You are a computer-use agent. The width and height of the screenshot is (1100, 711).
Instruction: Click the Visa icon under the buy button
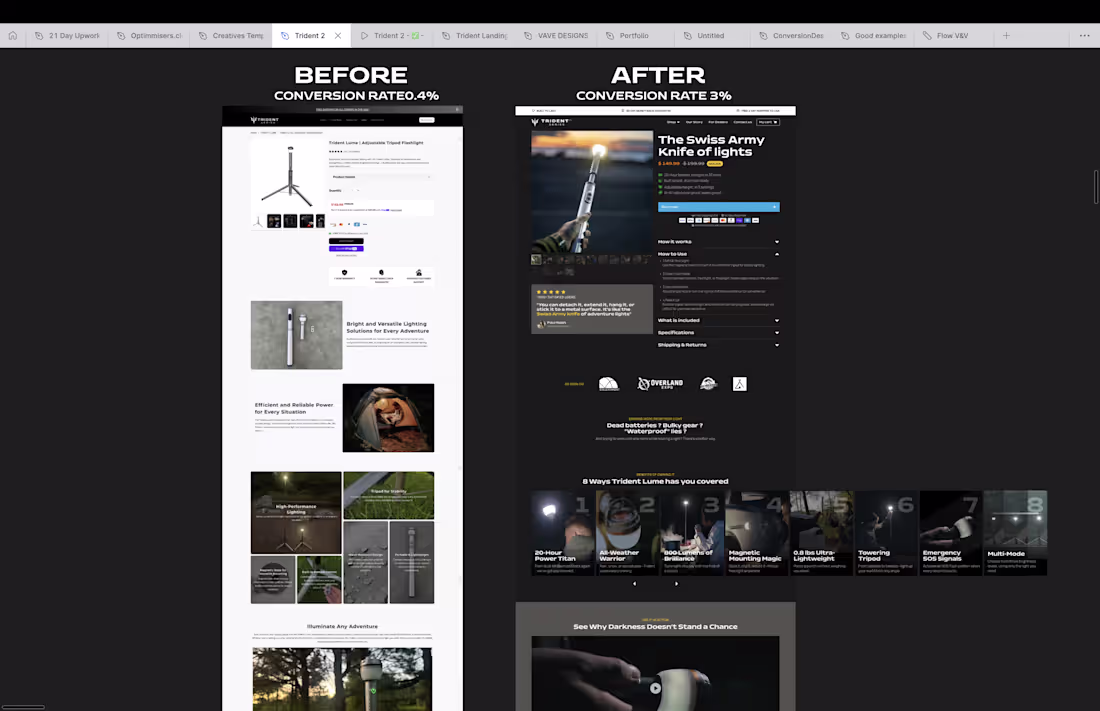pos(755,221)
